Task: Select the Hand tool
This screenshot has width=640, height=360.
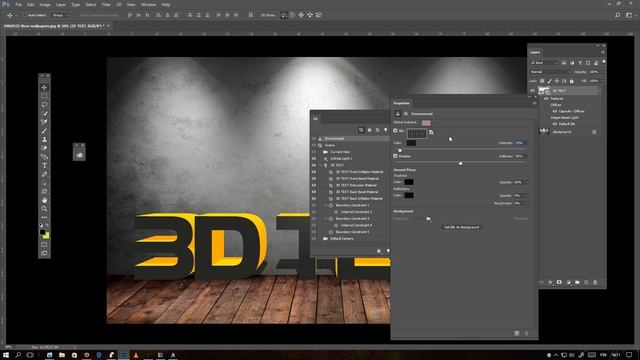Action: [x=44, y=200]
